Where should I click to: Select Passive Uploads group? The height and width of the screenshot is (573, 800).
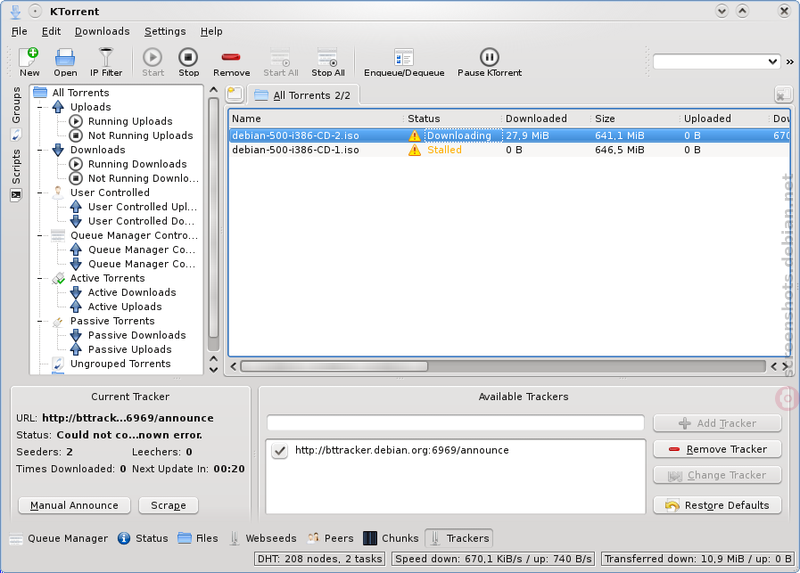point(129,350)
